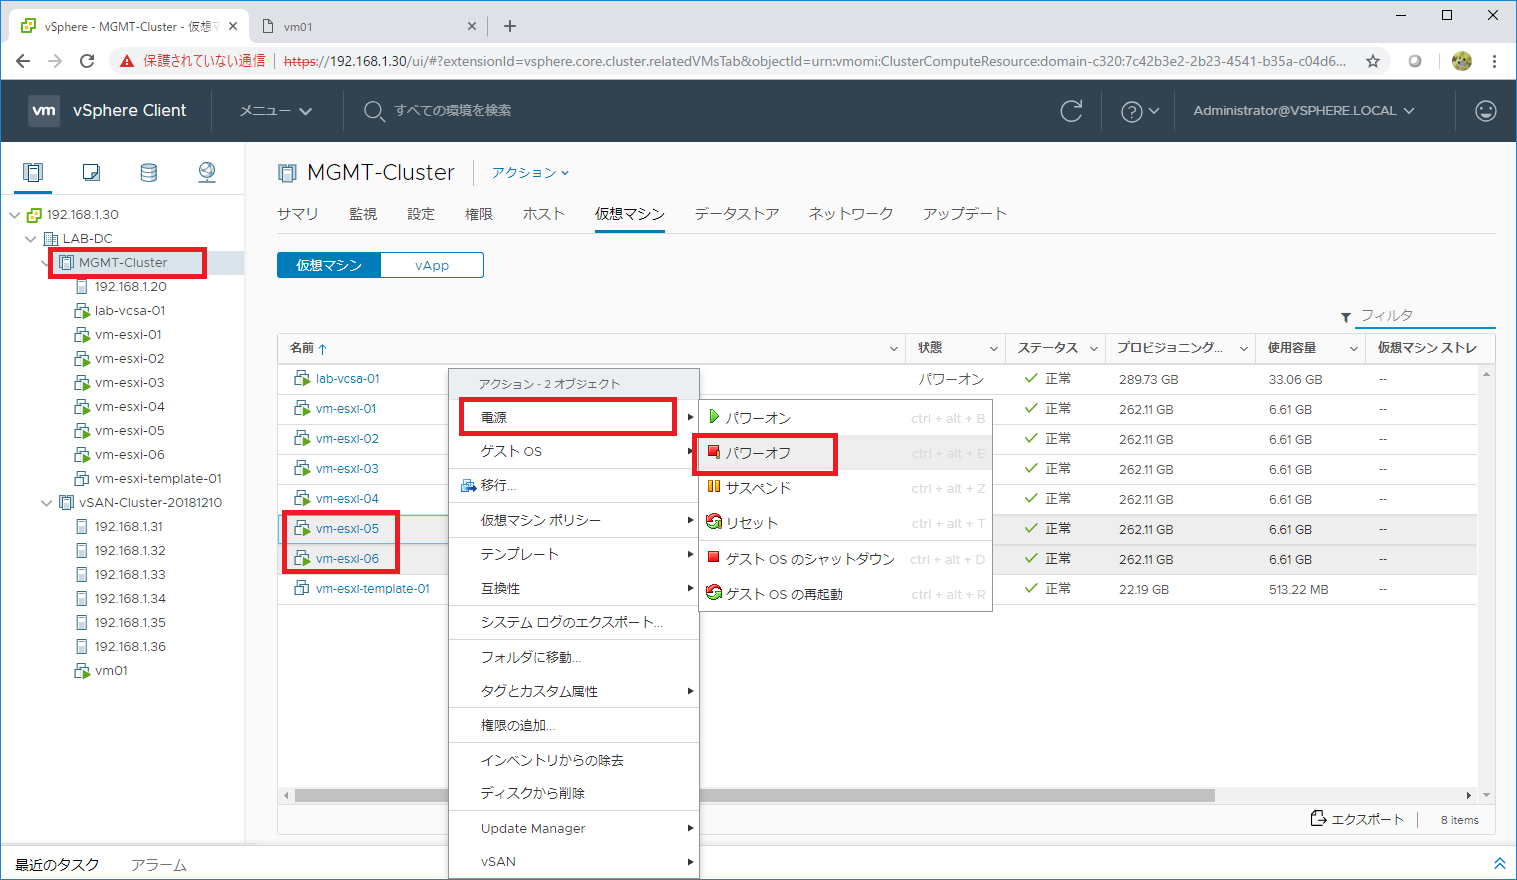Open the 名前 column dropdown arrow
Screen dimensions: 1517x880
click(894, 349)
